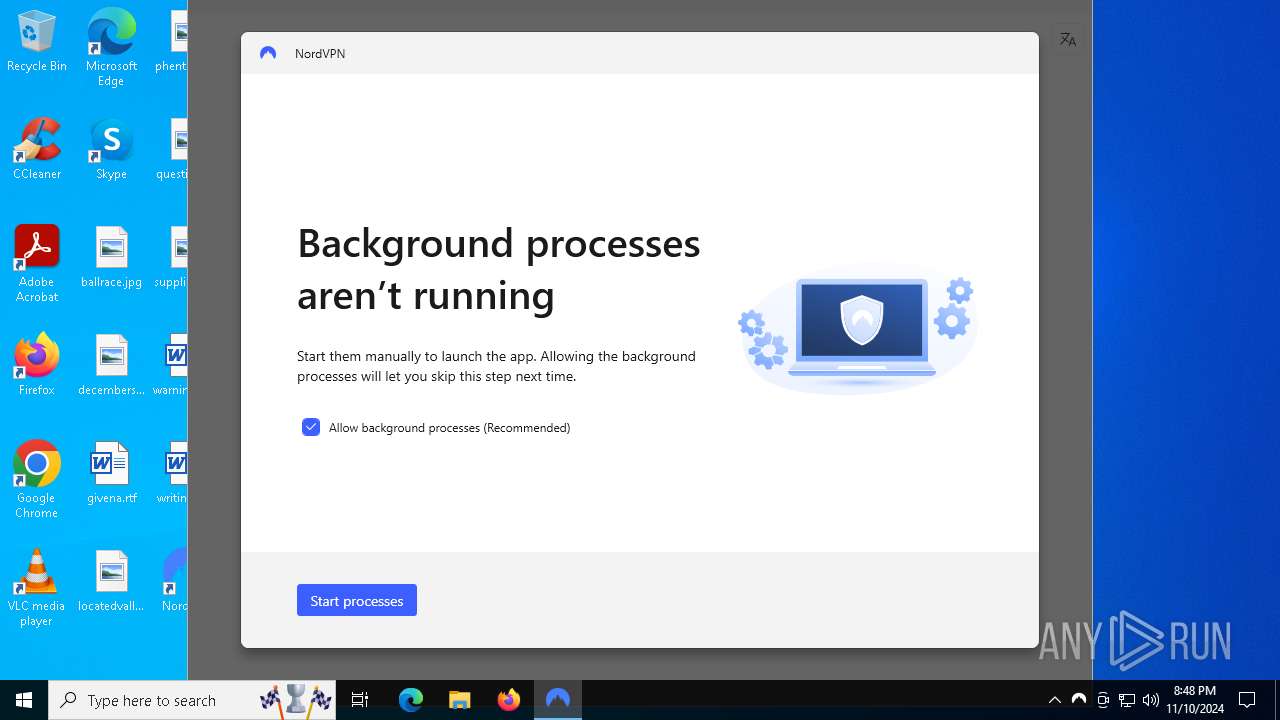The height and width of the screenshot is (720, 1280).
Task: Open the language selector icon
Action: tap(1068, 39)
